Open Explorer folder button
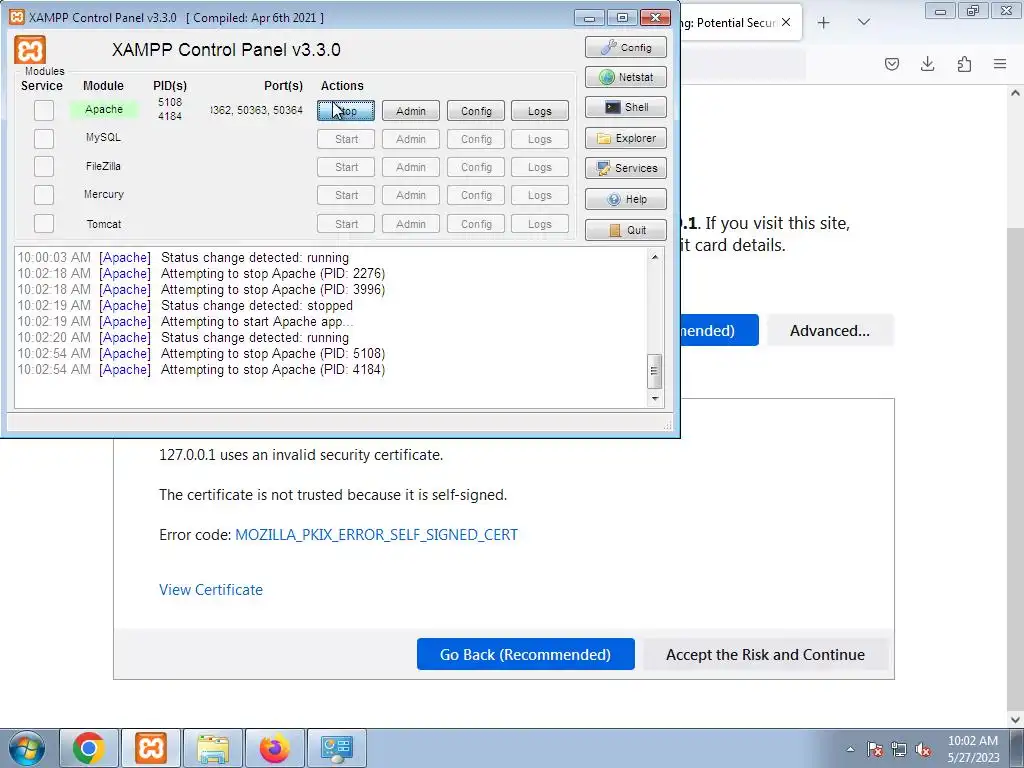The width and height of the screenshot is (1024, 768). pos(626,138)
